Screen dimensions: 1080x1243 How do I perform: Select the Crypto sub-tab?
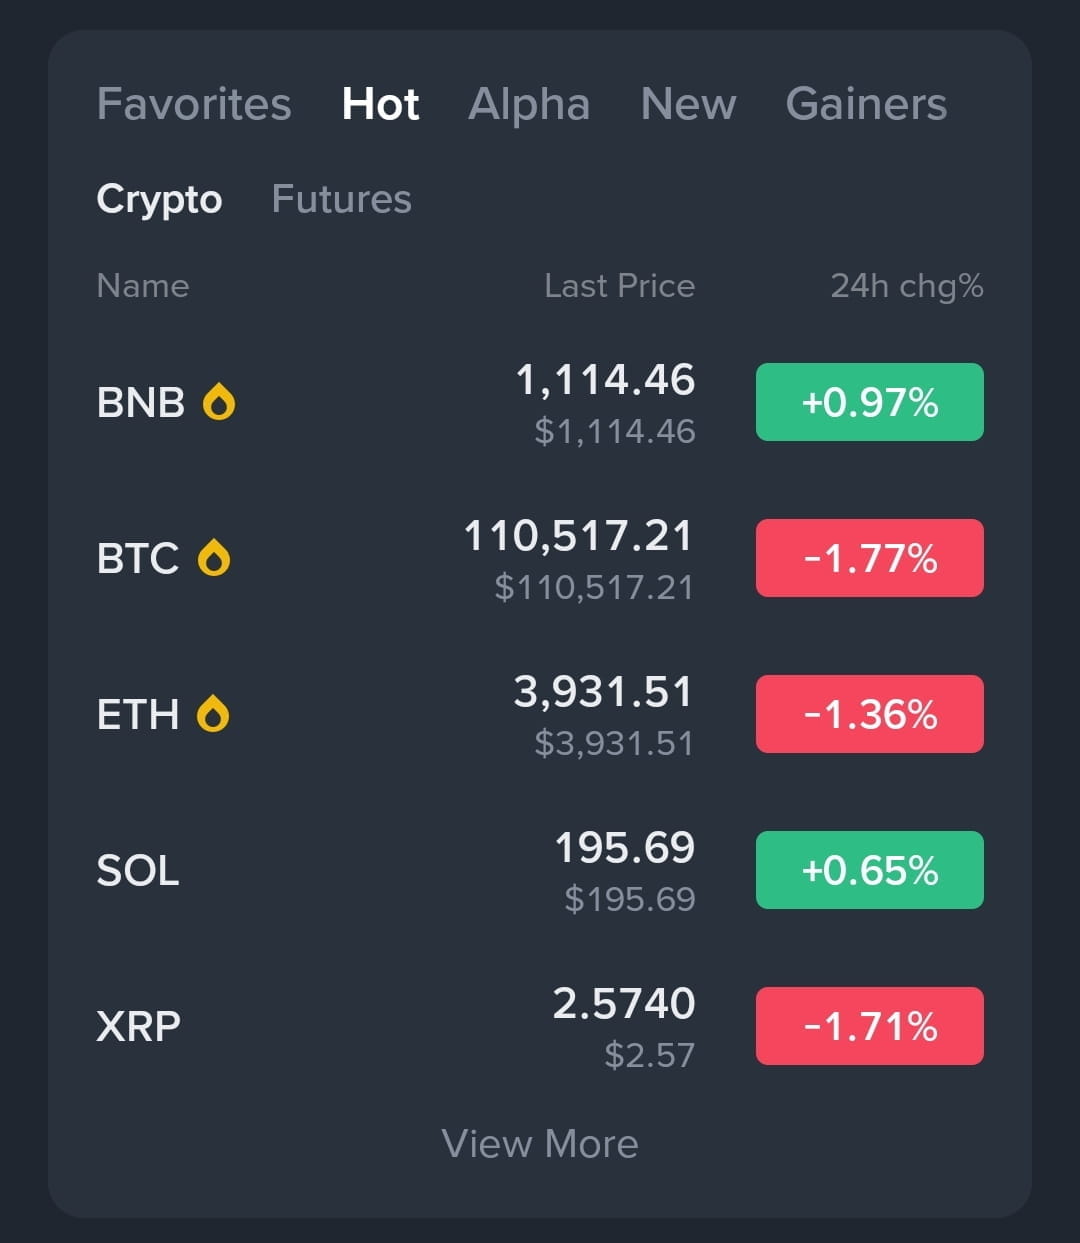159,199
